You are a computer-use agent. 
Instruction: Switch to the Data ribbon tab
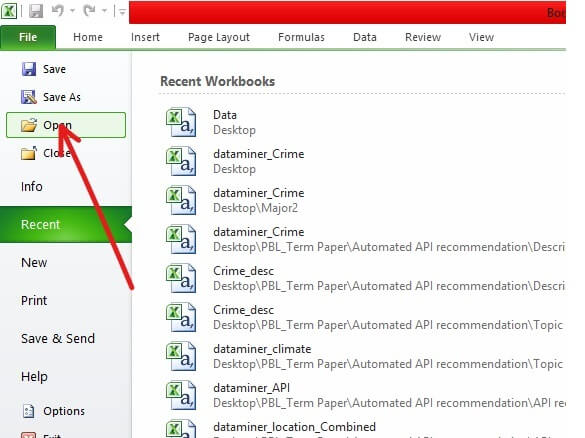tap(365, 37)
